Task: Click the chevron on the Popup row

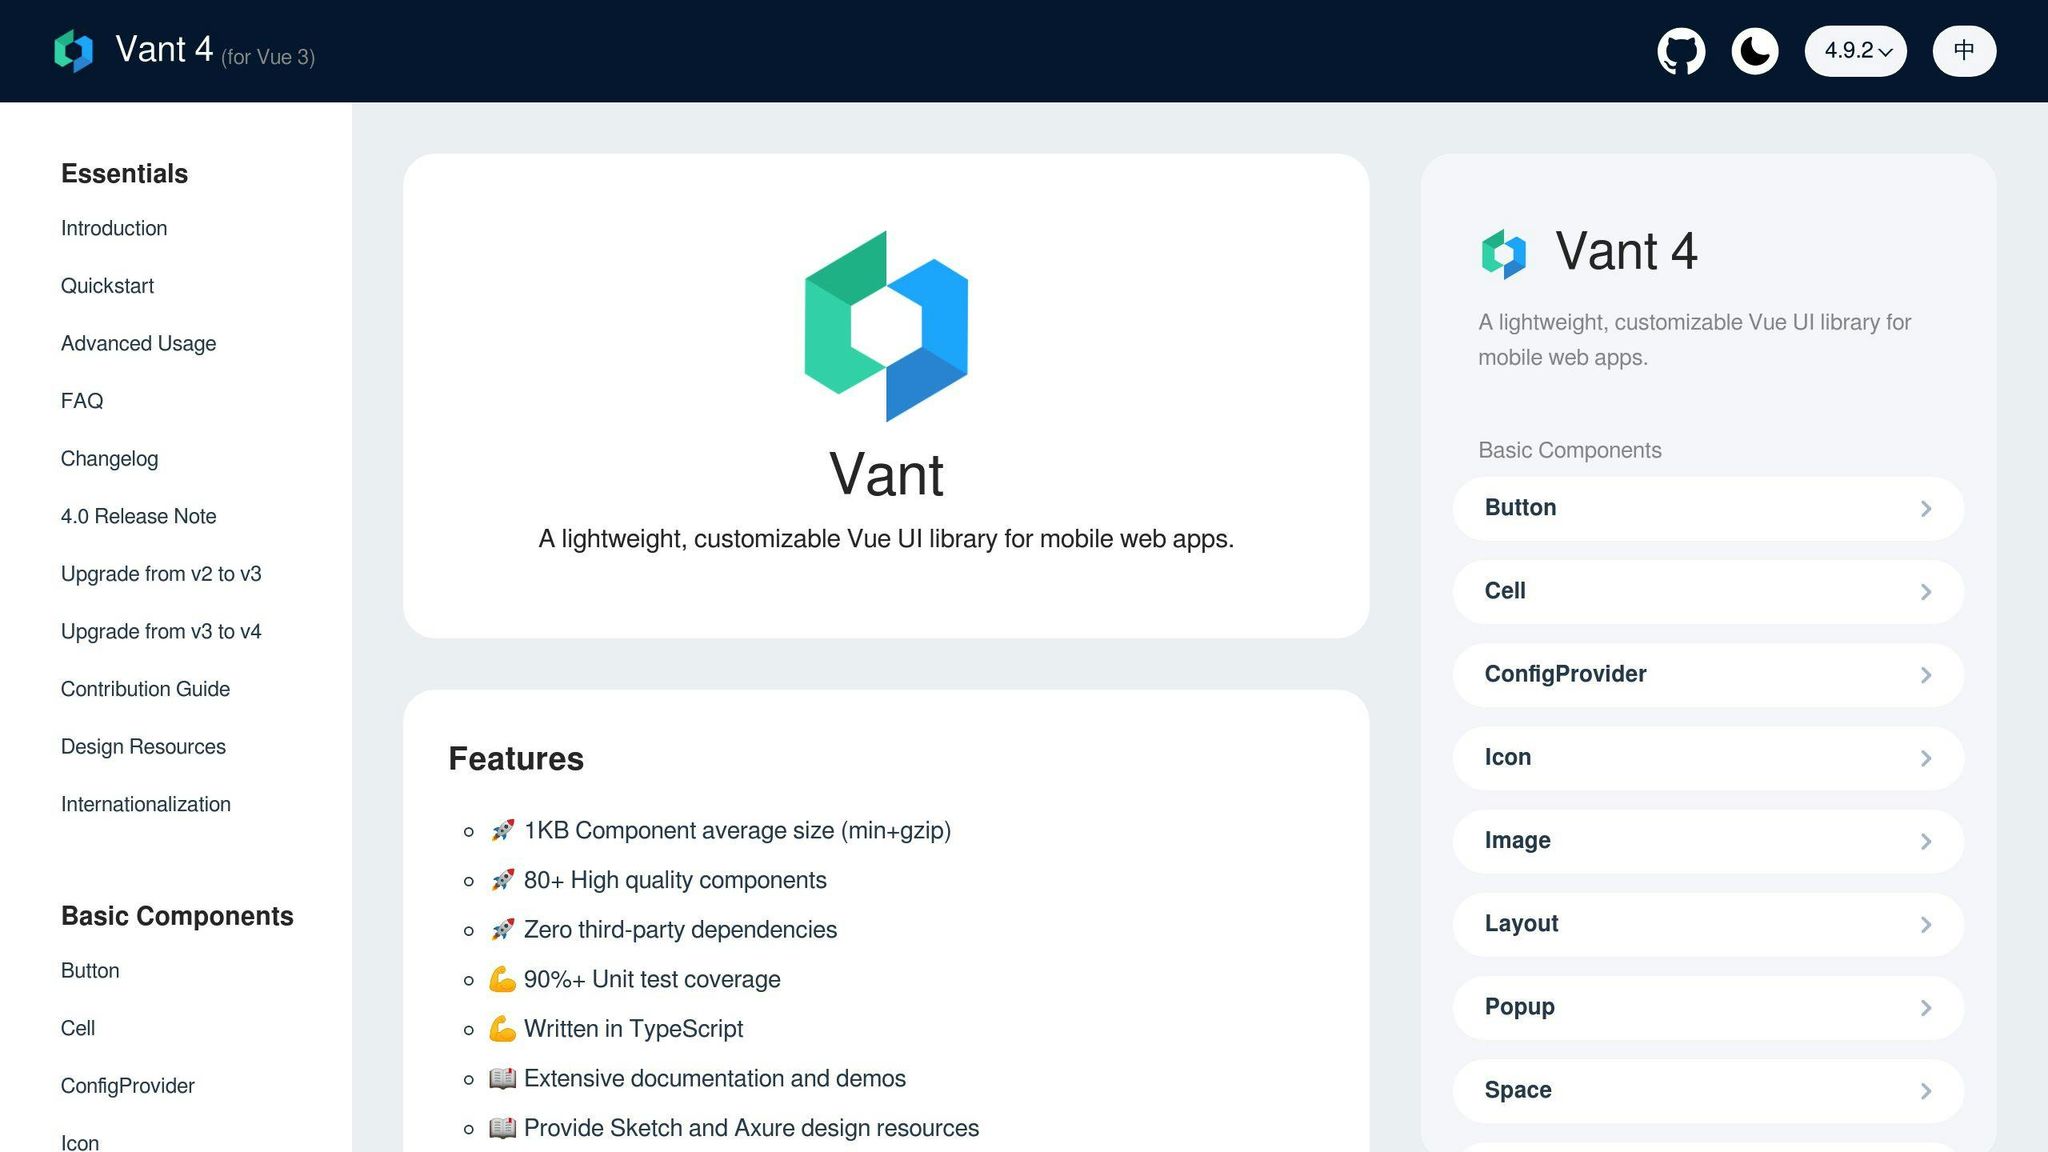Action: [1926, 1008]
